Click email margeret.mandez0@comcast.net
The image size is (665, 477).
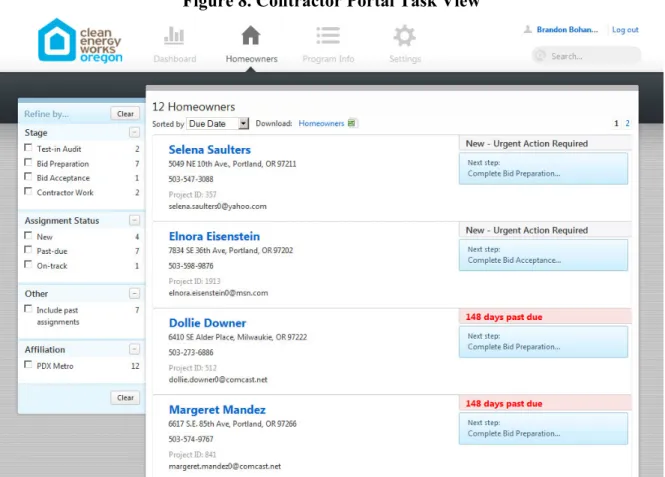pos(225,466)
